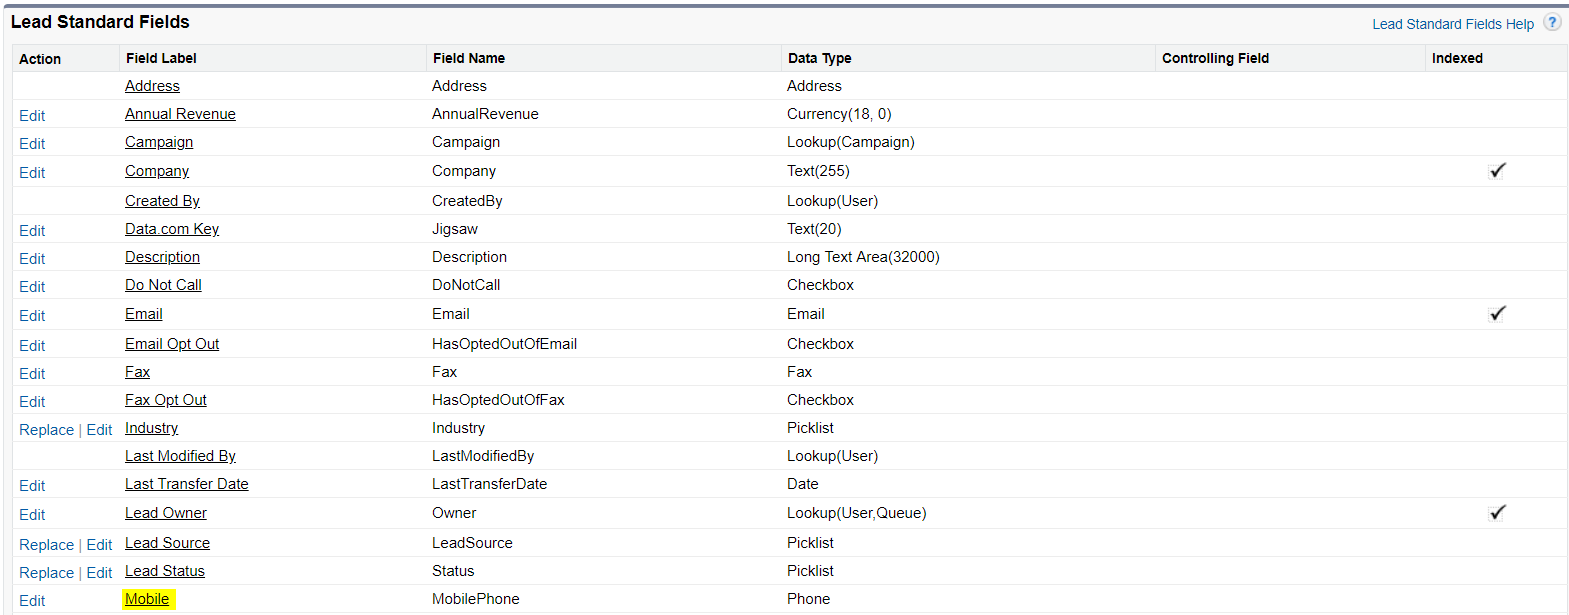Click Replace for the Industry picklist
The height and width of the screenshot is (615, 1569).
point(47,430)
